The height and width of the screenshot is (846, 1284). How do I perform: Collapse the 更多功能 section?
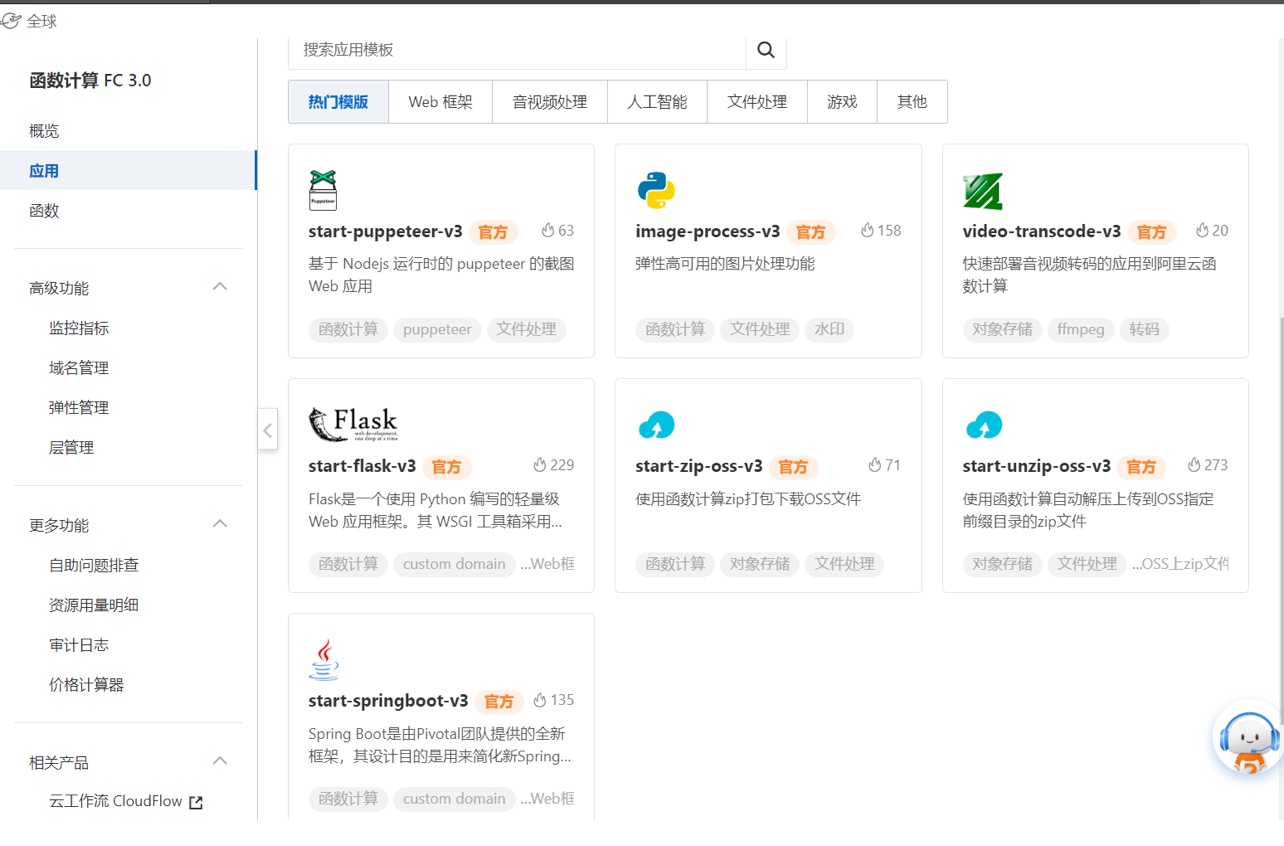221,525
